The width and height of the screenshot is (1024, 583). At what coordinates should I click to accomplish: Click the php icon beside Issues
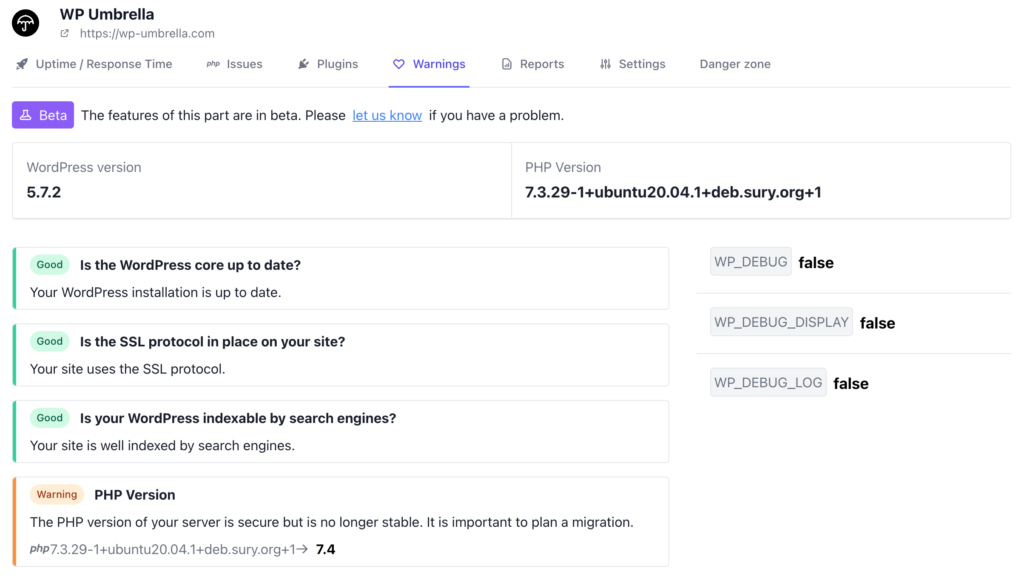pos(213,64)
